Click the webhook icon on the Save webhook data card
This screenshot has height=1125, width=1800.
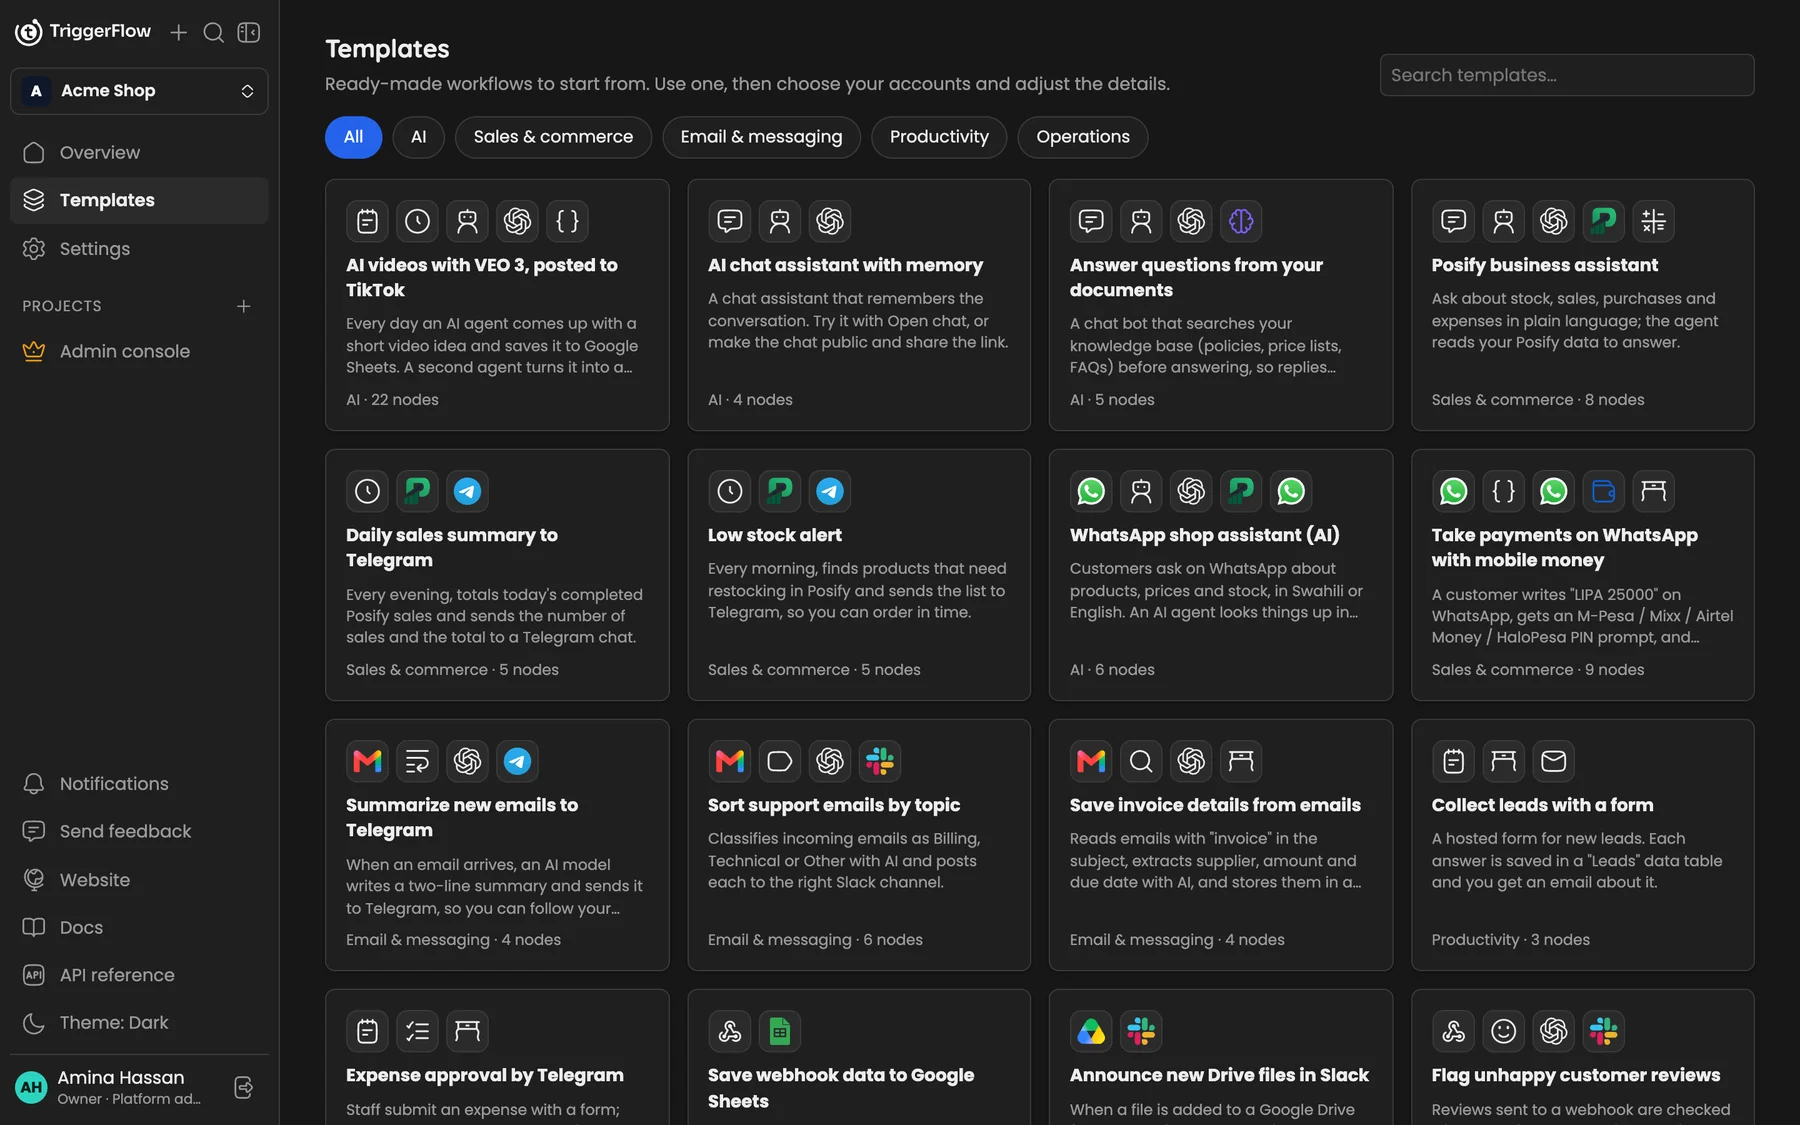click(729, 1031)
